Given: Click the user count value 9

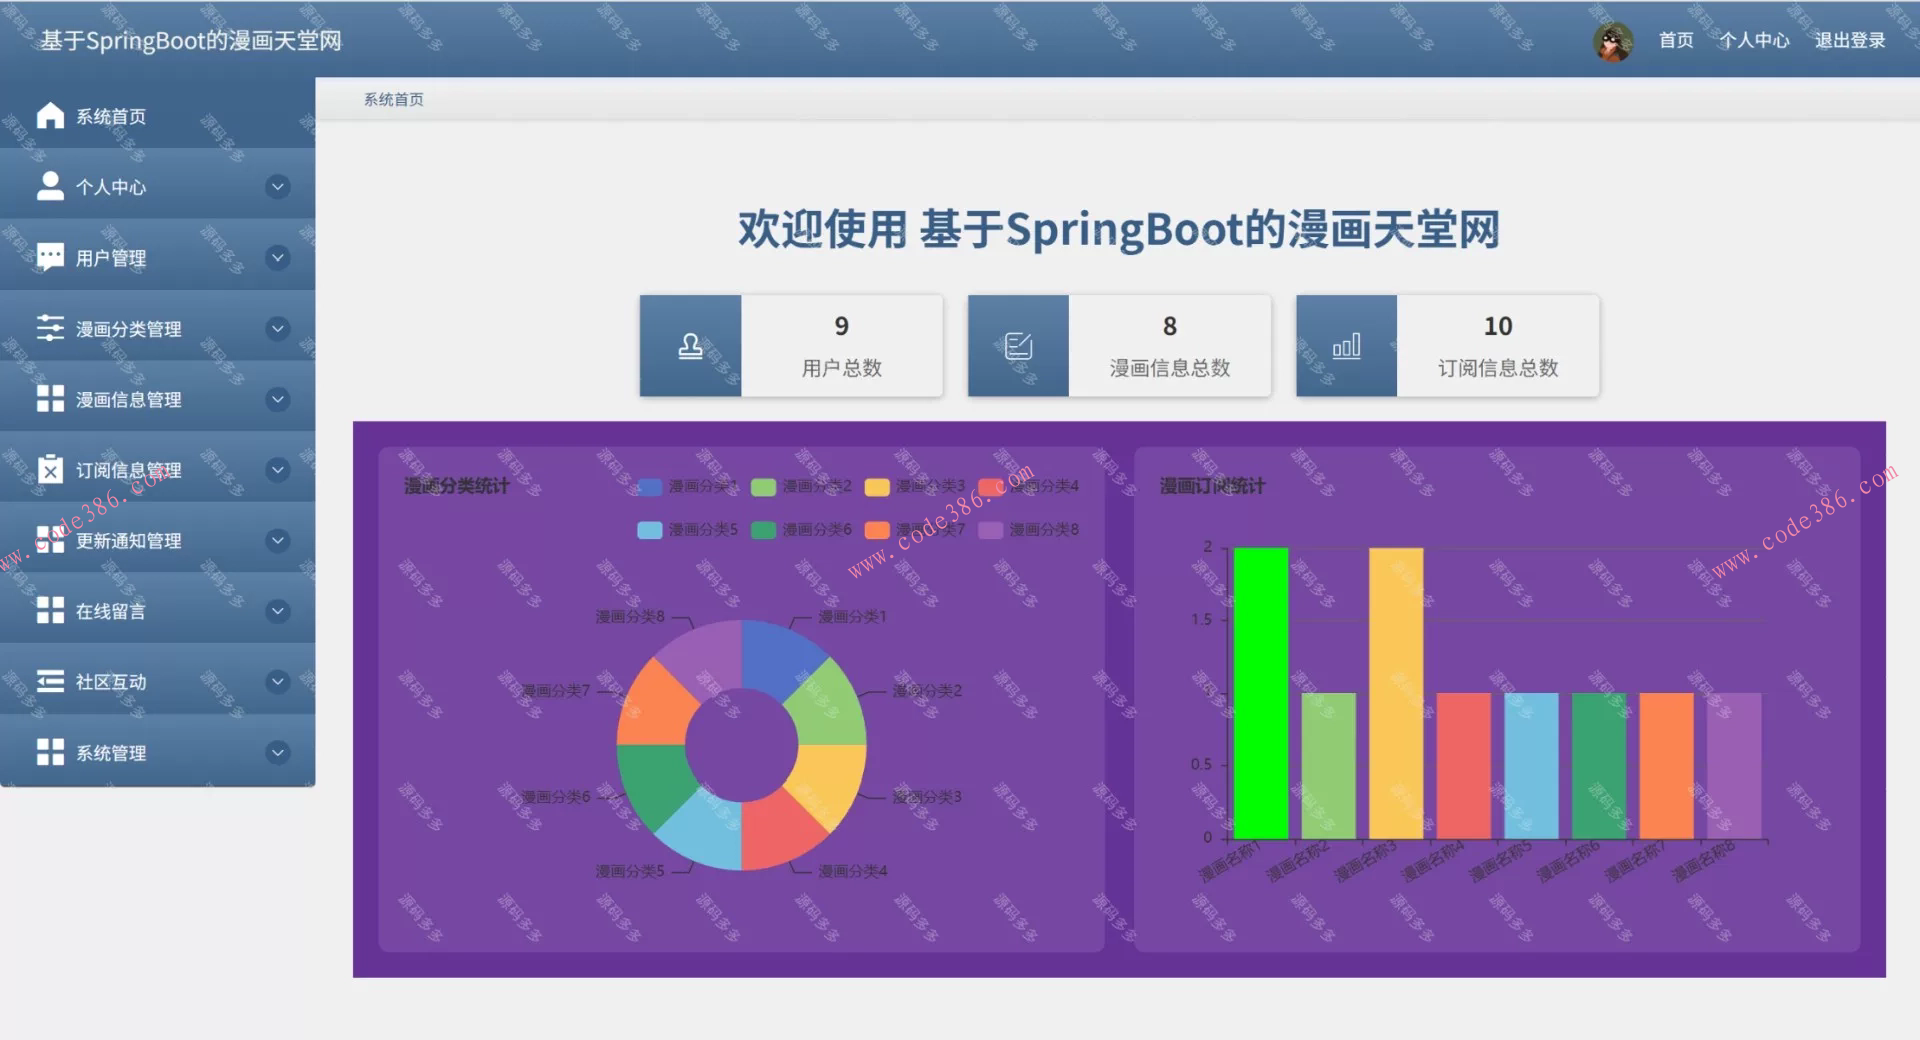Looking at the screenshot, I should tap(841, 326).
